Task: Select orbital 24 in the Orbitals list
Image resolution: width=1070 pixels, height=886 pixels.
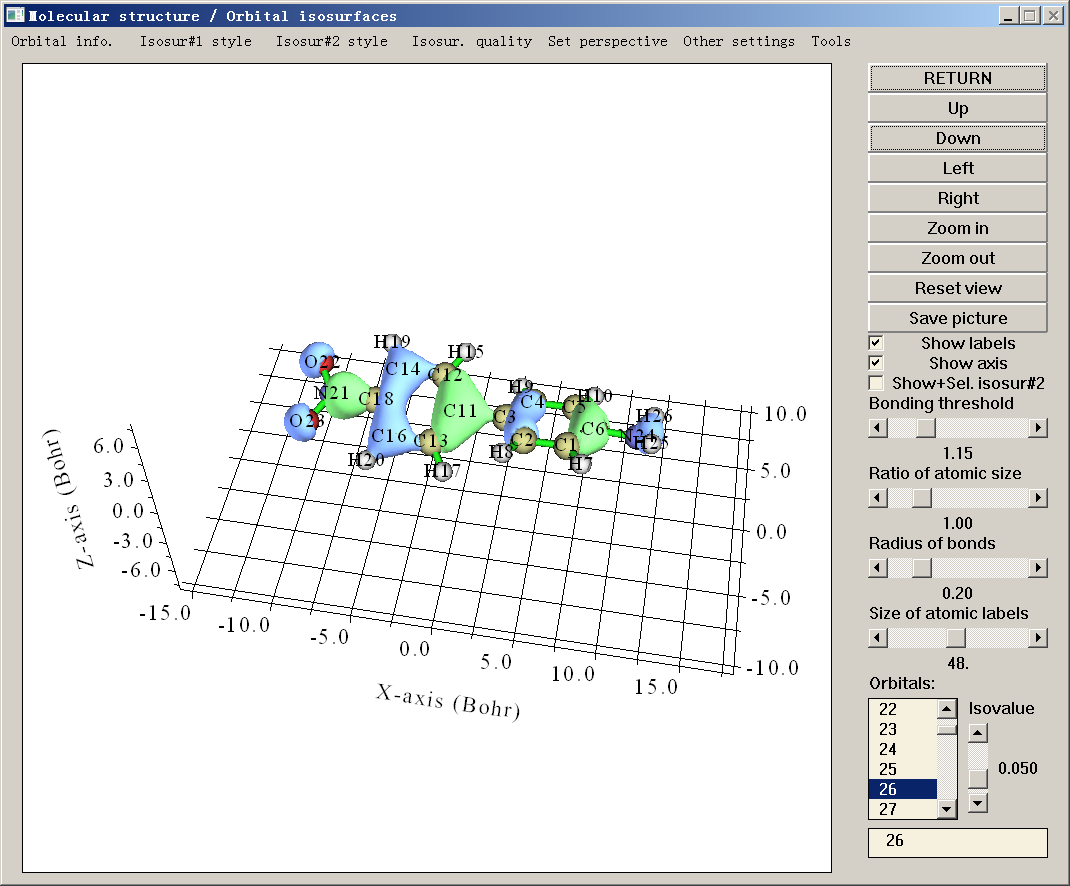Action: click(x=903, y=749)
